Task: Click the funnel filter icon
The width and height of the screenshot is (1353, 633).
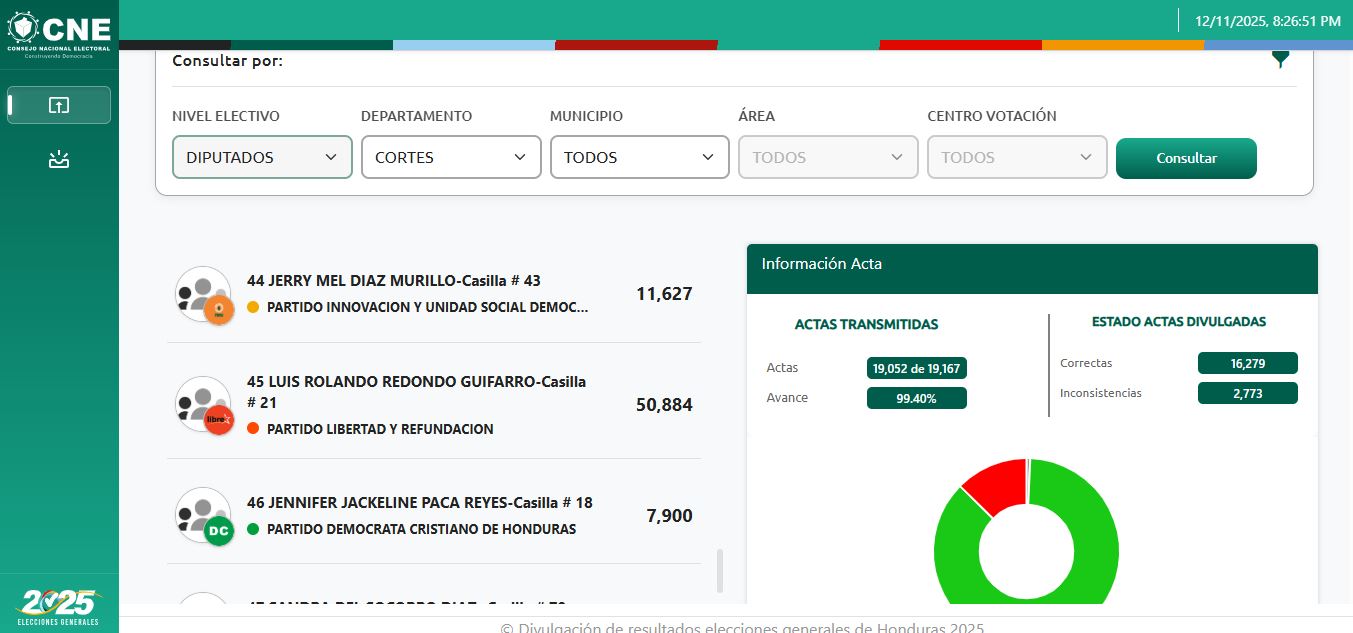Action: tap(1280, 60)
